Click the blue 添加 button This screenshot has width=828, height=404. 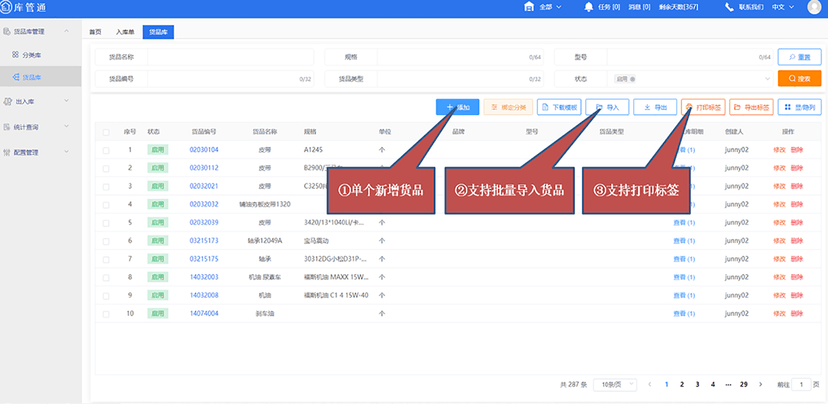(457, 107)
